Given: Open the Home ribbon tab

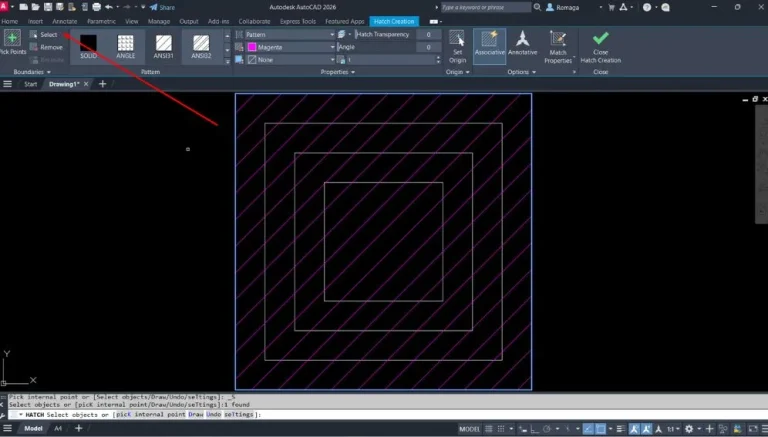Looking at the screenshot, I should point(9,22).
